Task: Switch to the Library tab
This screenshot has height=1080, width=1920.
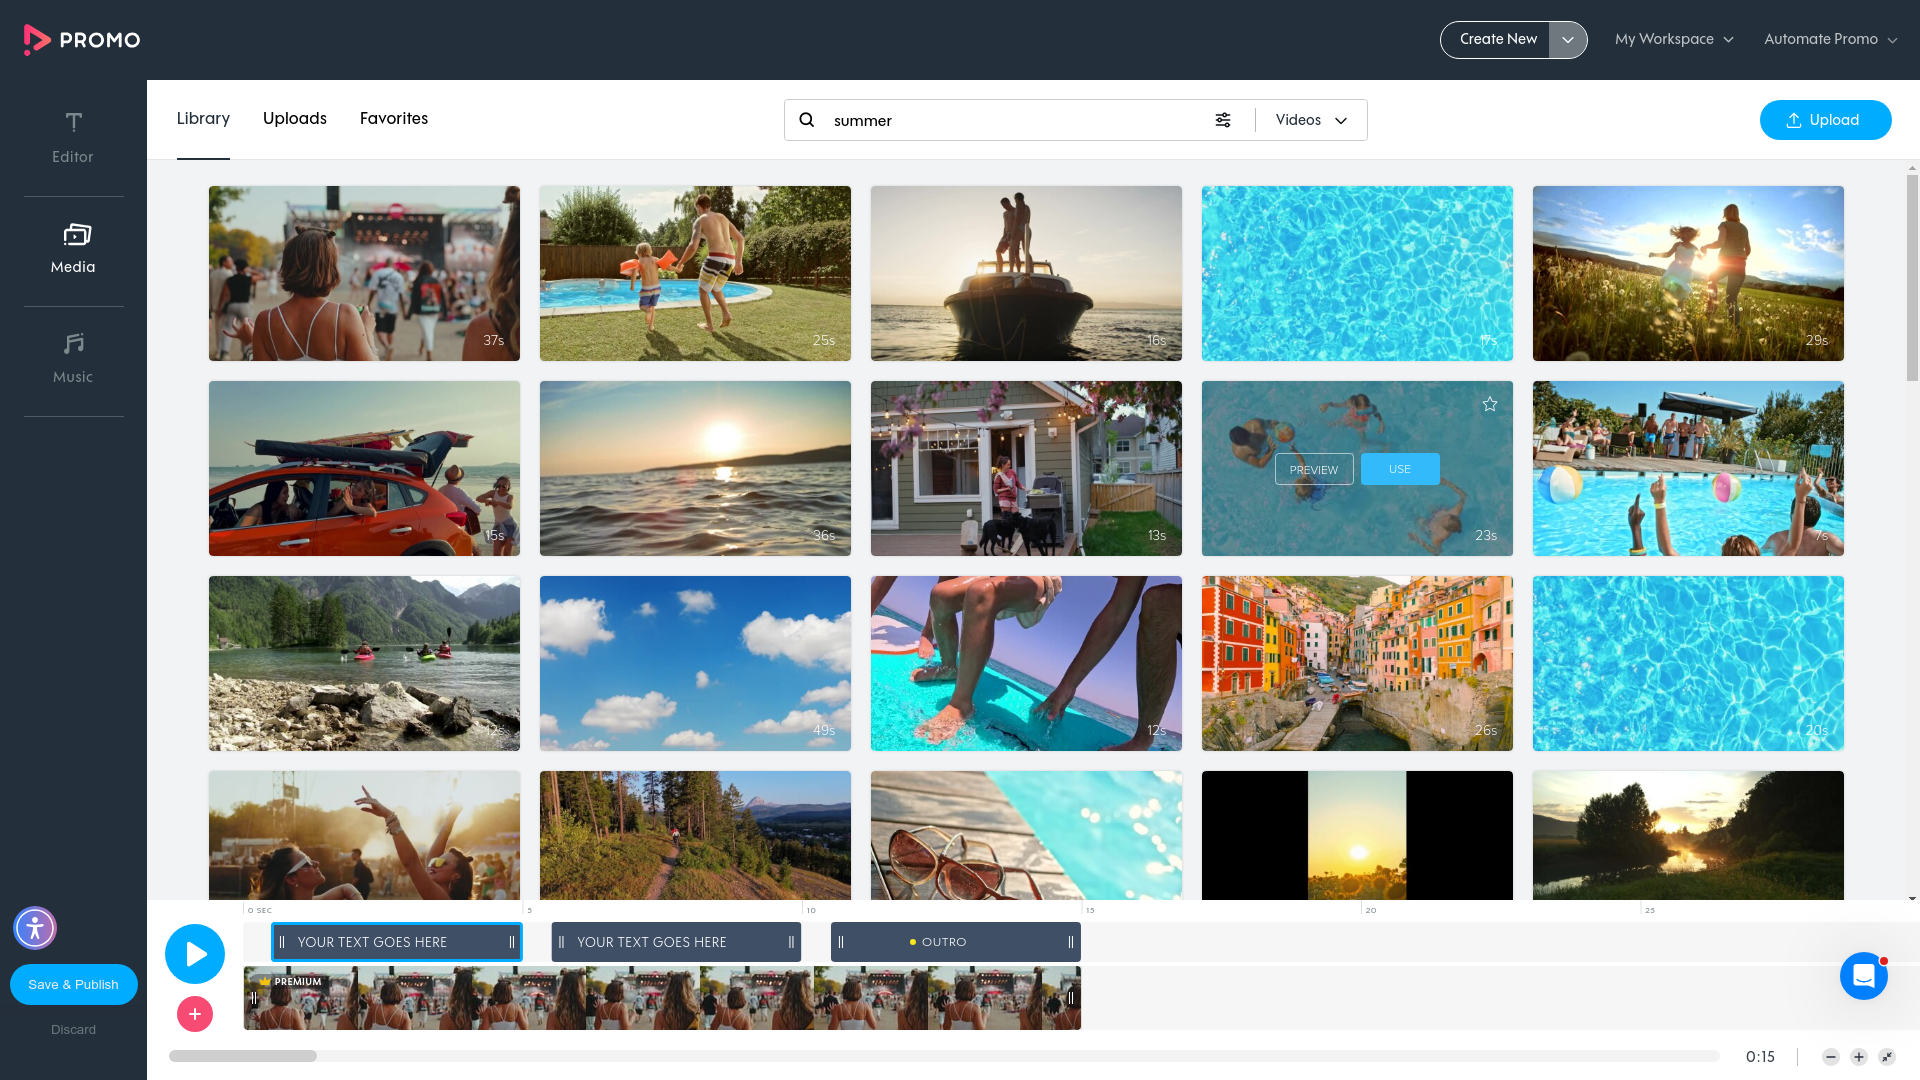Action: [x=203, y=118]
